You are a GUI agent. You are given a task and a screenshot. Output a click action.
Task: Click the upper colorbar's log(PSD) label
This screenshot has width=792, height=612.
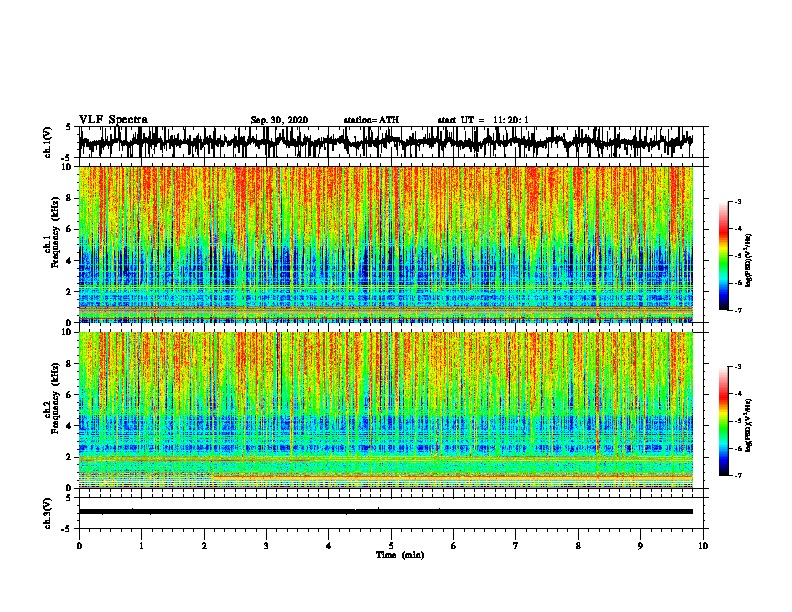(749, 261)
